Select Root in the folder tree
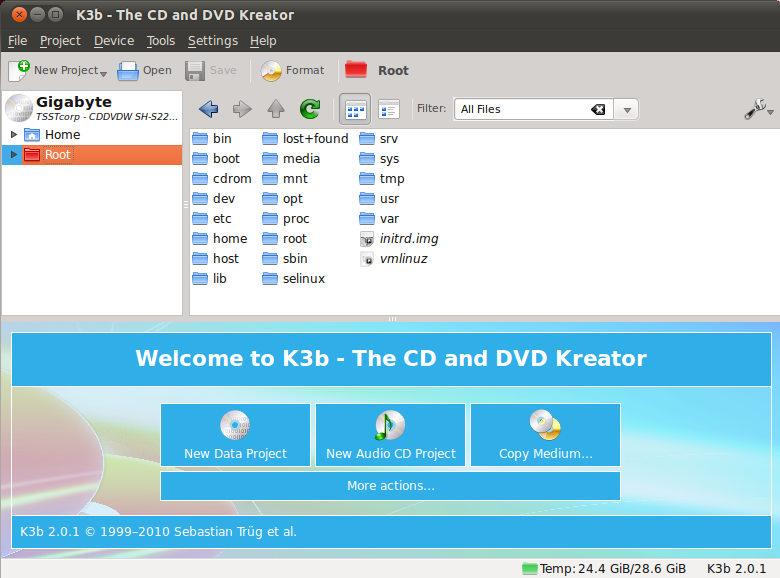 (x=58, y=155)
